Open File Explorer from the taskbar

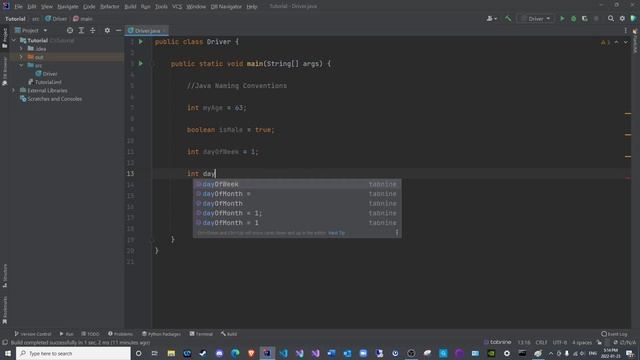click(171, 353)
